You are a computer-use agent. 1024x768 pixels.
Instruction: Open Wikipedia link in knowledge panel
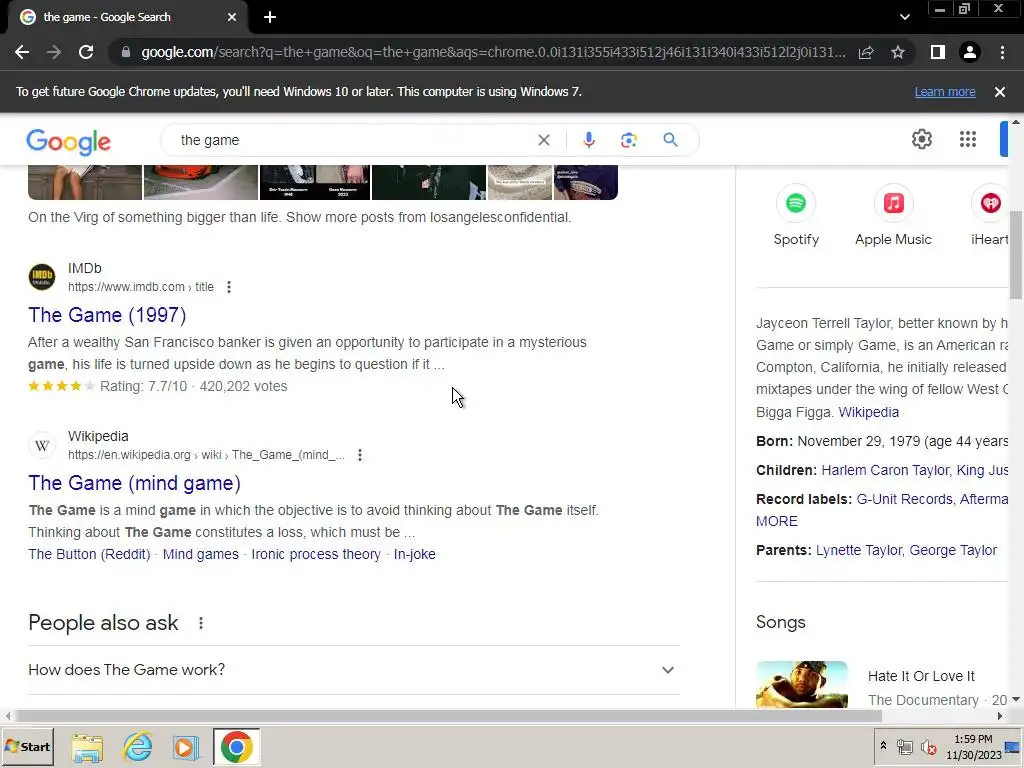pos(869,412)
